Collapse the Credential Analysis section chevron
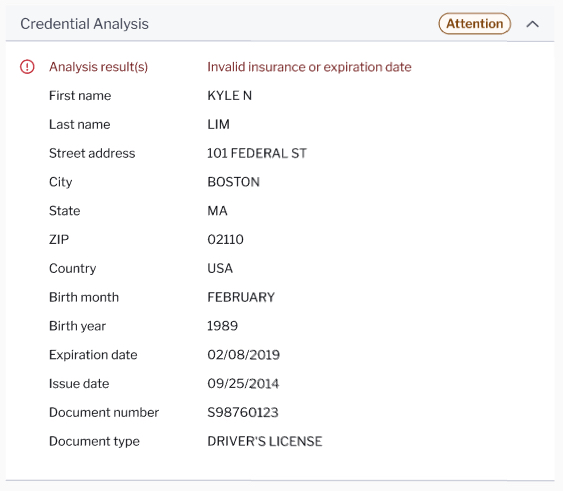Image resolution: width=563 pixels, height=491 pixels. (x=532, y=24)
